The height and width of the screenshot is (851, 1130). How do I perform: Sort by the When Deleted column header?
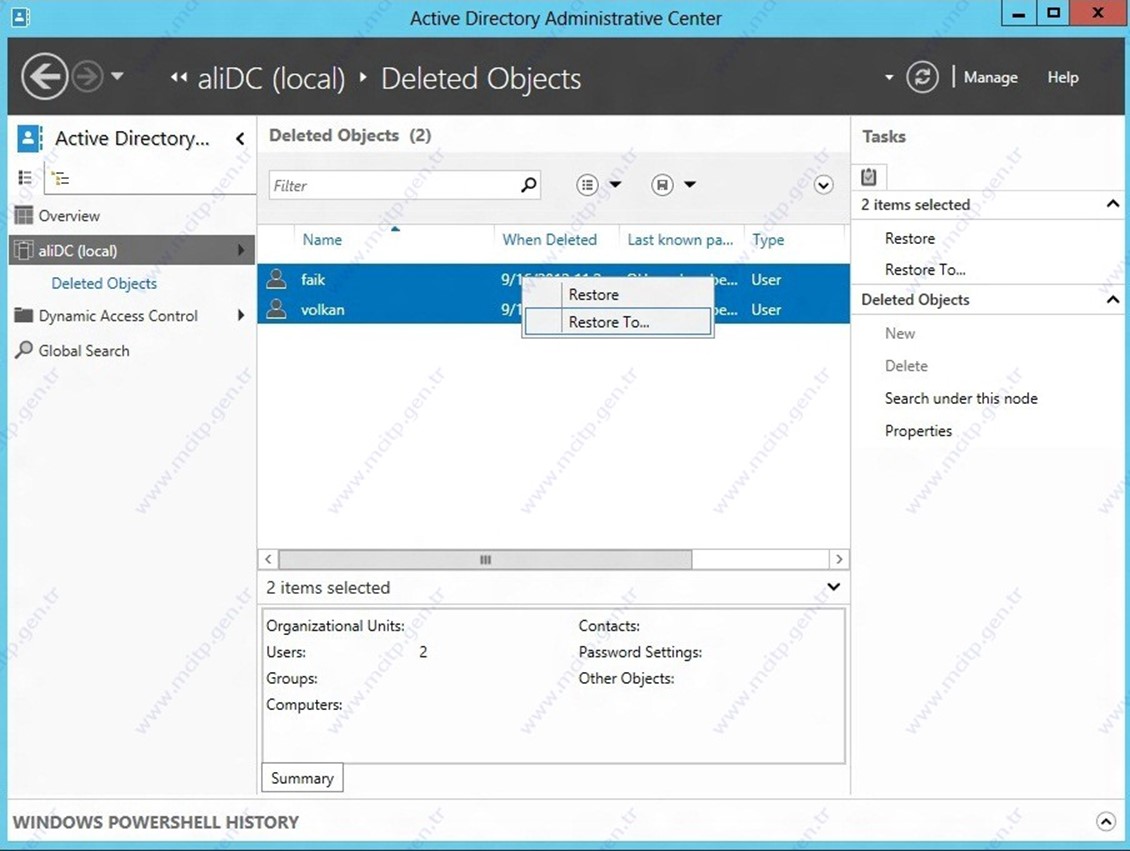549,239
